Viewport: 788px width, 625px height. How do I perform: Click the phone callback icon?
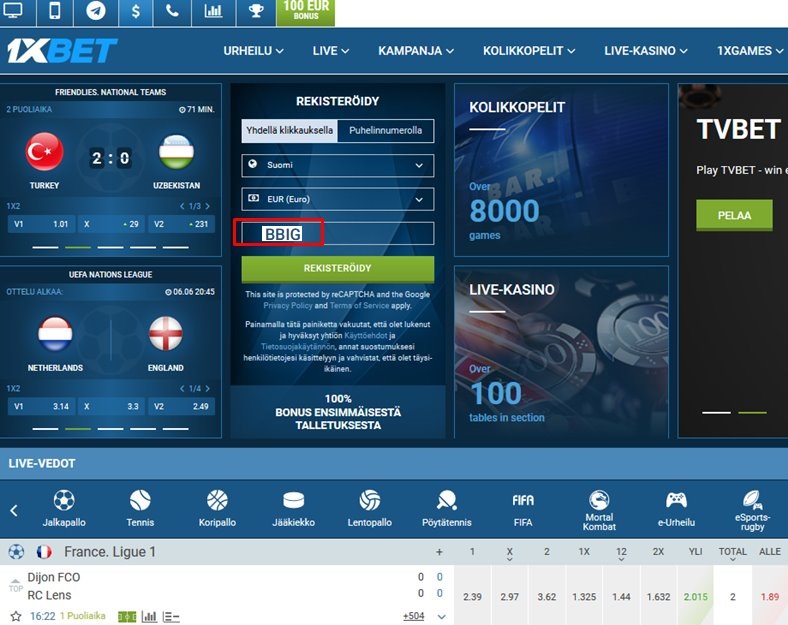172,11
